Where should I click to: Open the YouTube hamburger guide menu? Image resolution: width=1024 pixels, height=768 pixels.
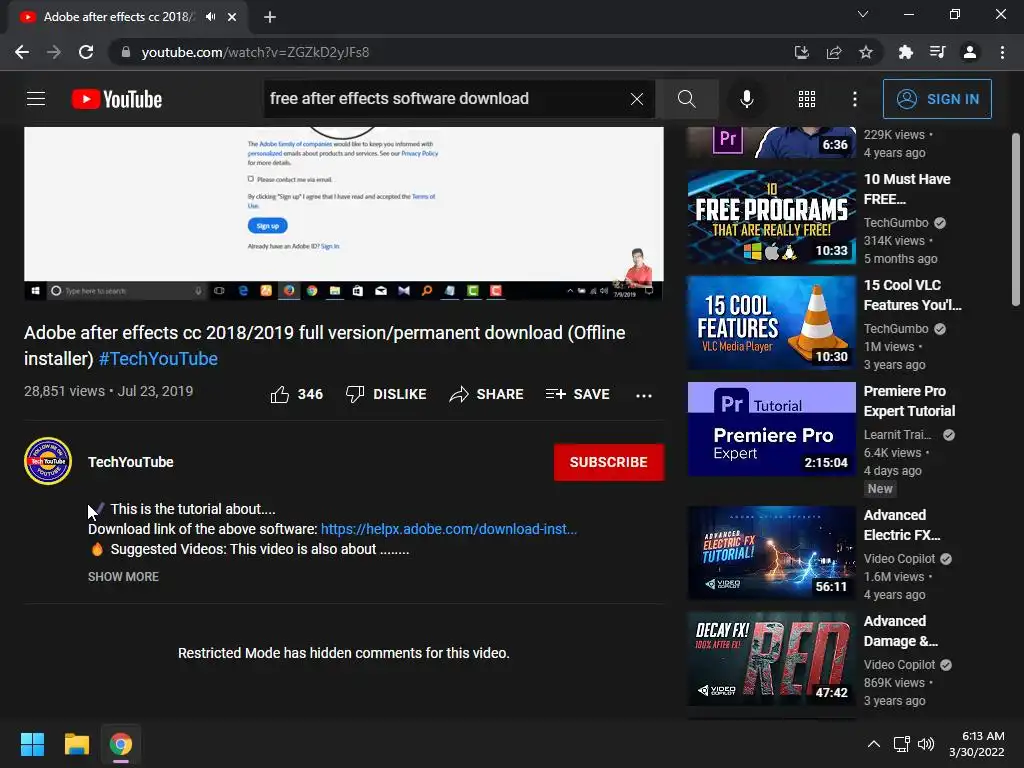coord(36,99)
